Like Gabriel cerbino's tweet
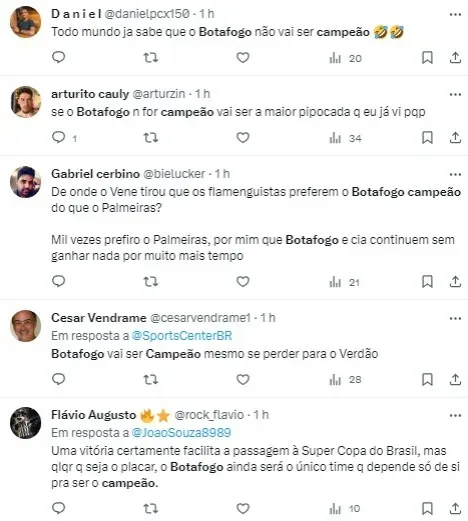Screen dimensions: 468x521 (x=243, y=282)
